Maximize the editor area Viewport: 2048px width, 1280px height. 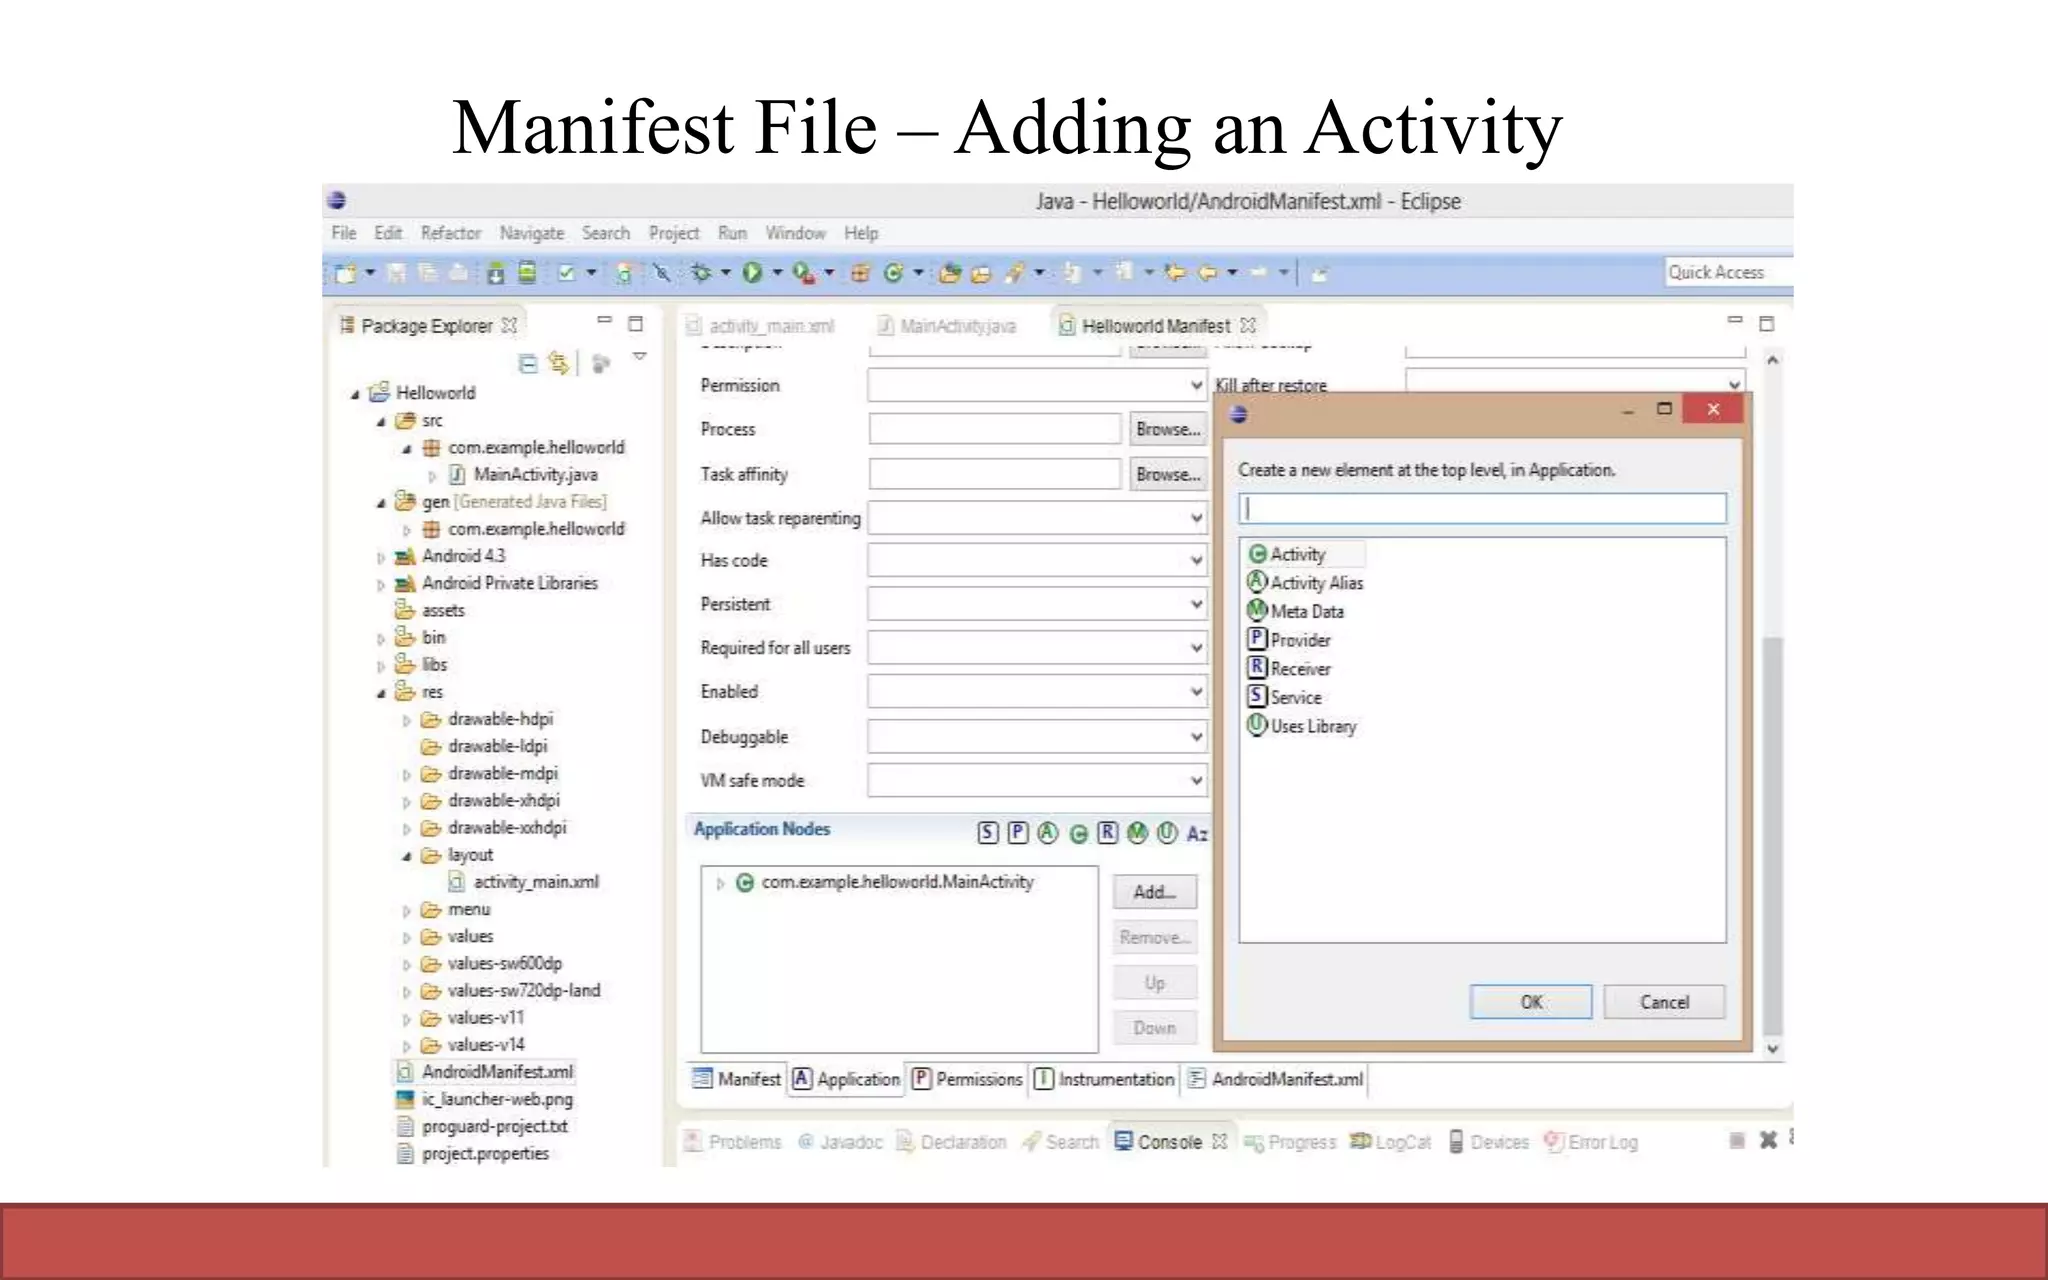pos(1766,323)
